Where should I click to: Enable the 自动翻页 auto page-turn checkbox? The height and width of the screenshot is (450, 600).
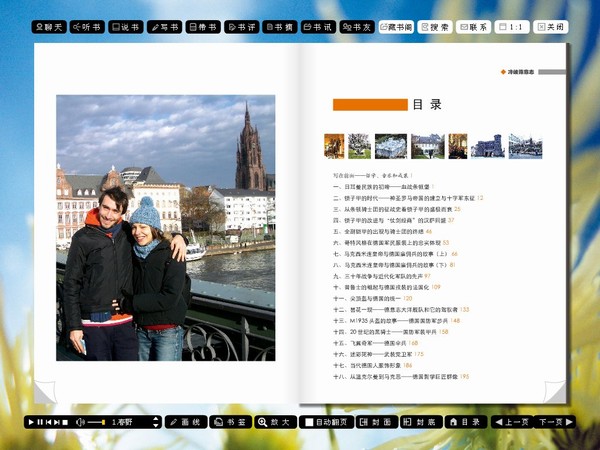[x=309, y=422]
